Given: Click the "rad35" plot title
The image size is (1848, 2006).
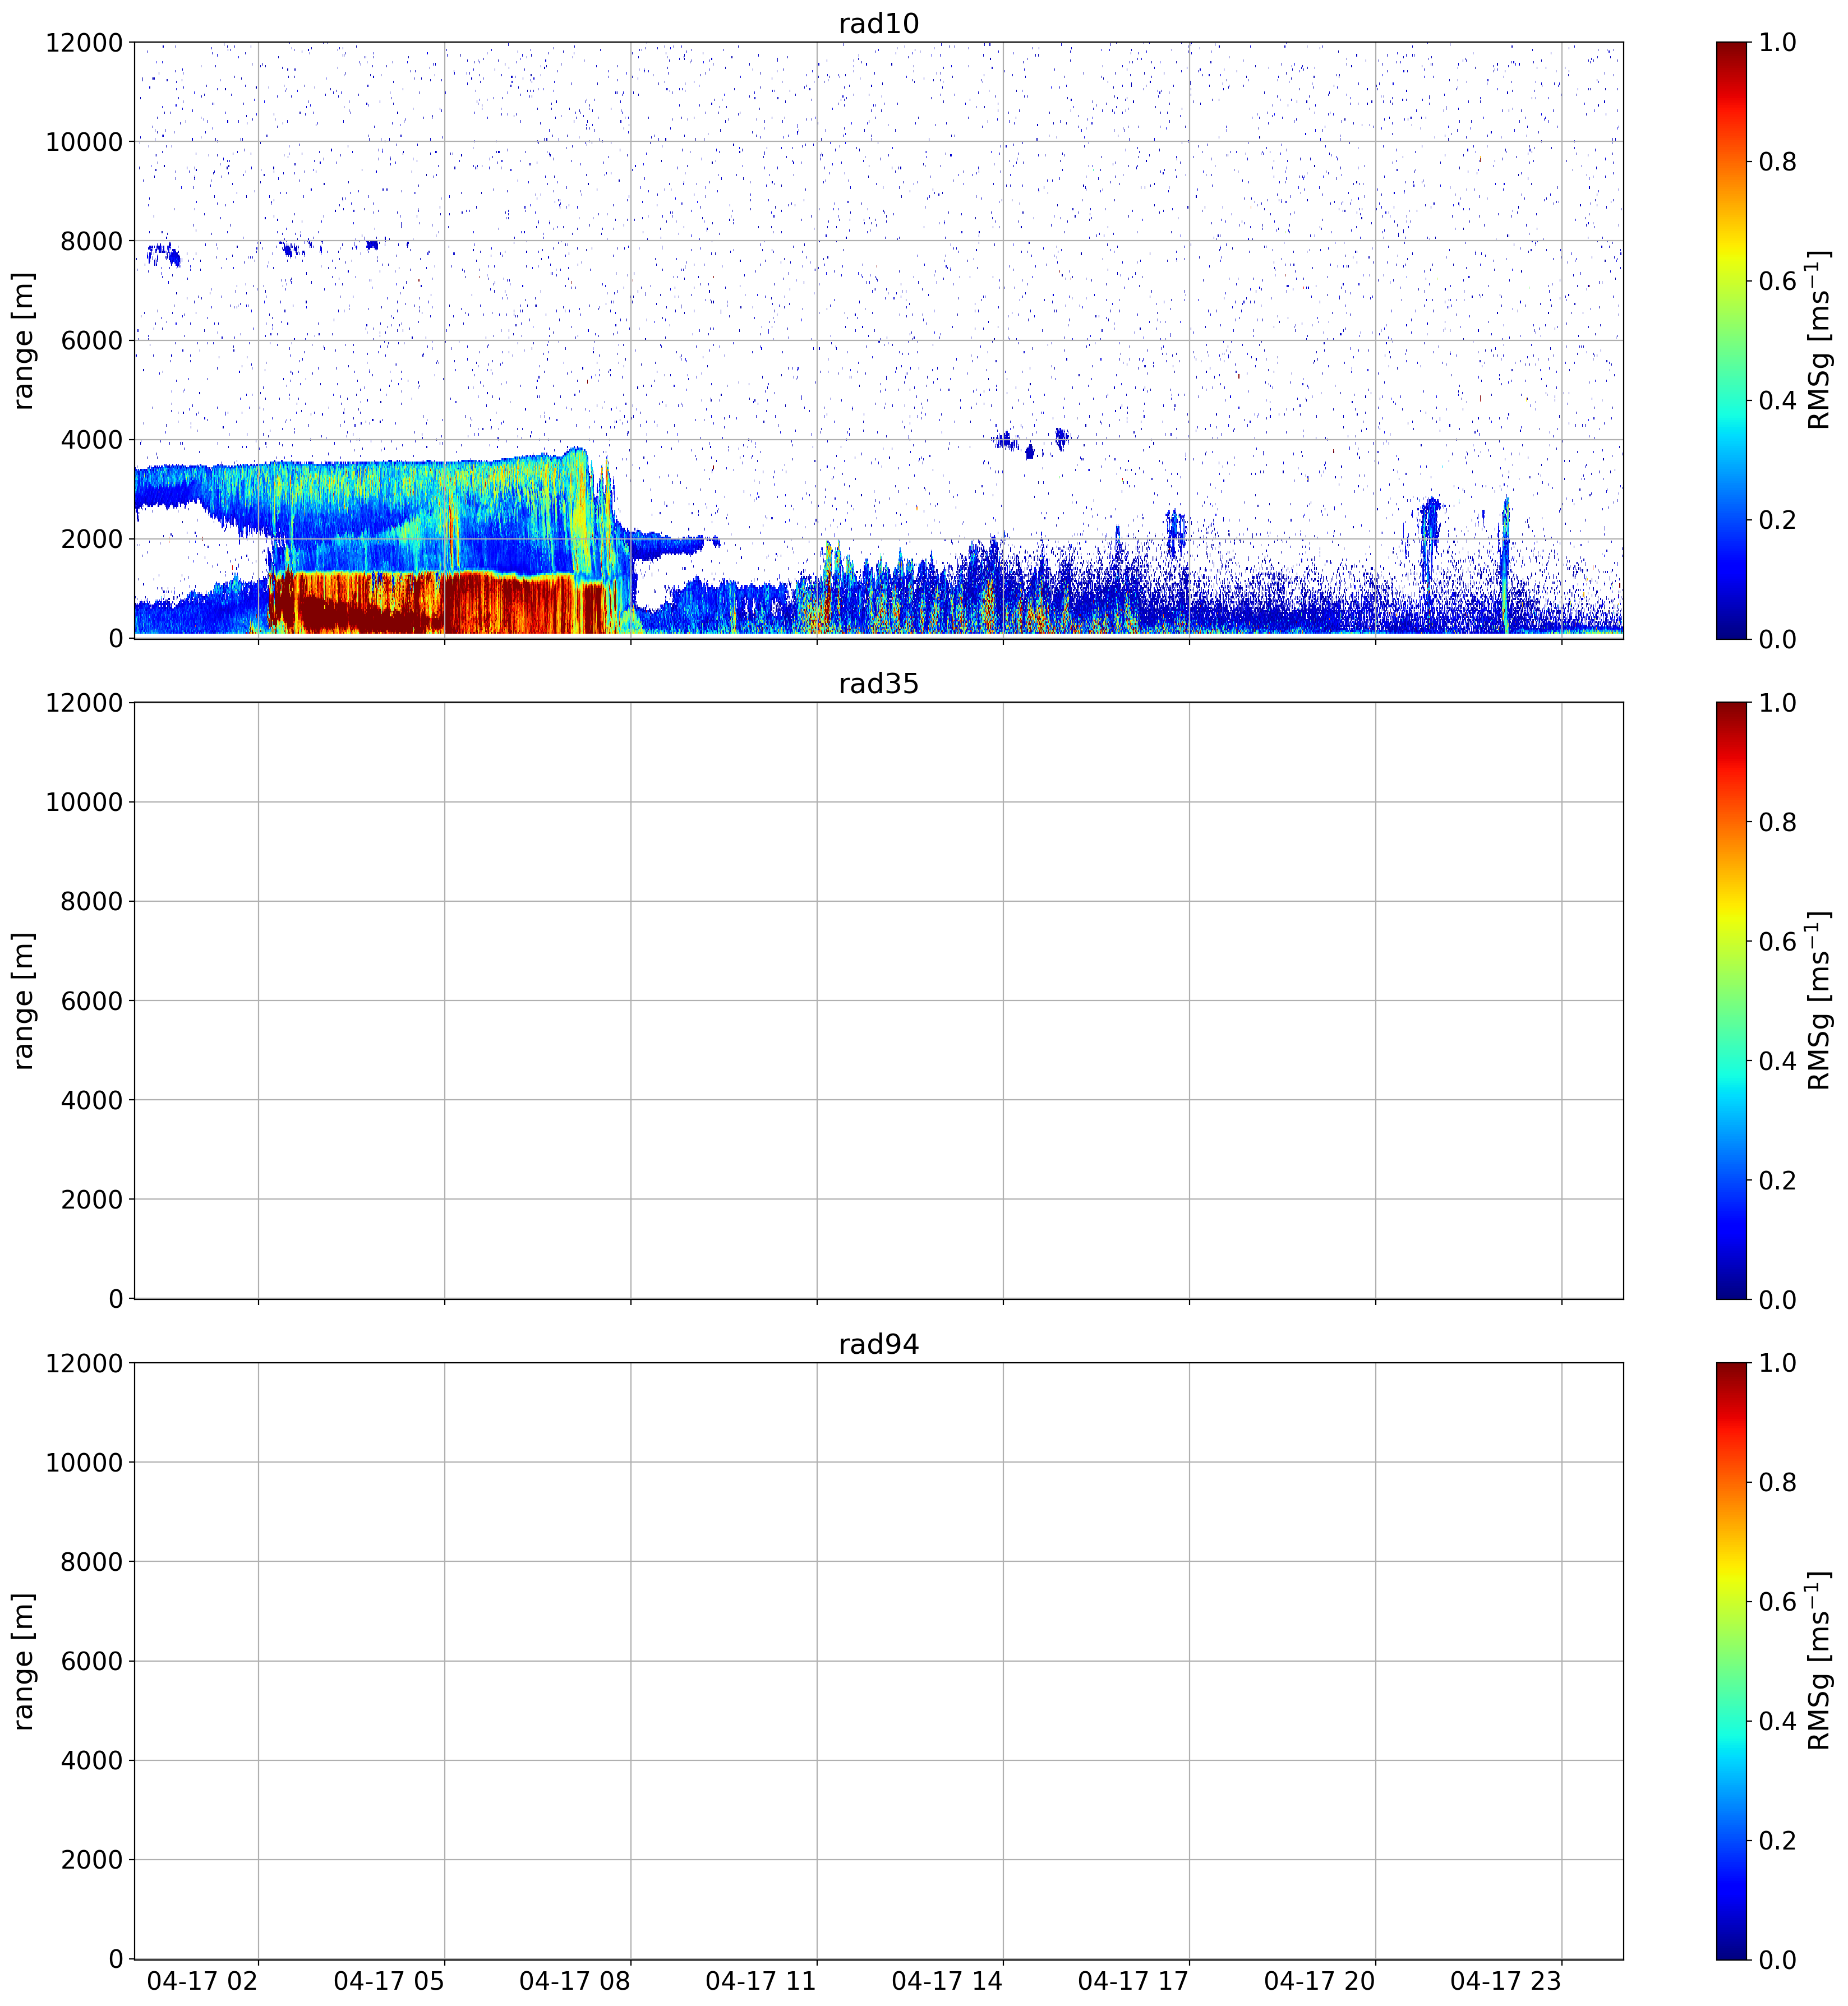Looking at the screenshot, I should click(x=878, y=684).
